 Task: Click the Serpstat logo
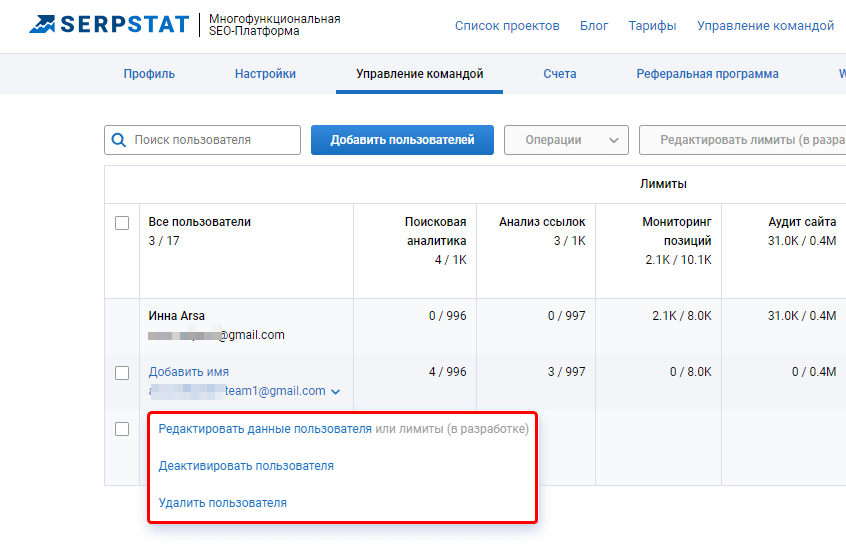tap(110, 24)
